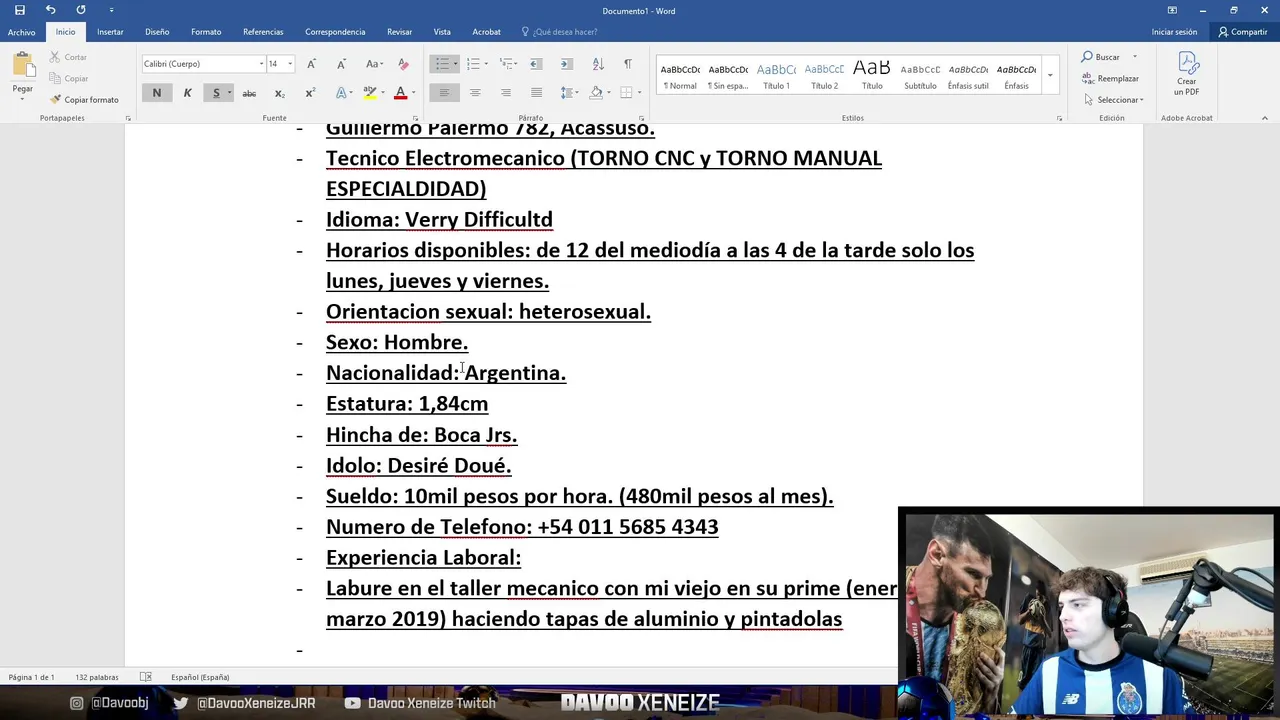
Task: Decrease paragraph indent
Action: click(x=536, y=64)
